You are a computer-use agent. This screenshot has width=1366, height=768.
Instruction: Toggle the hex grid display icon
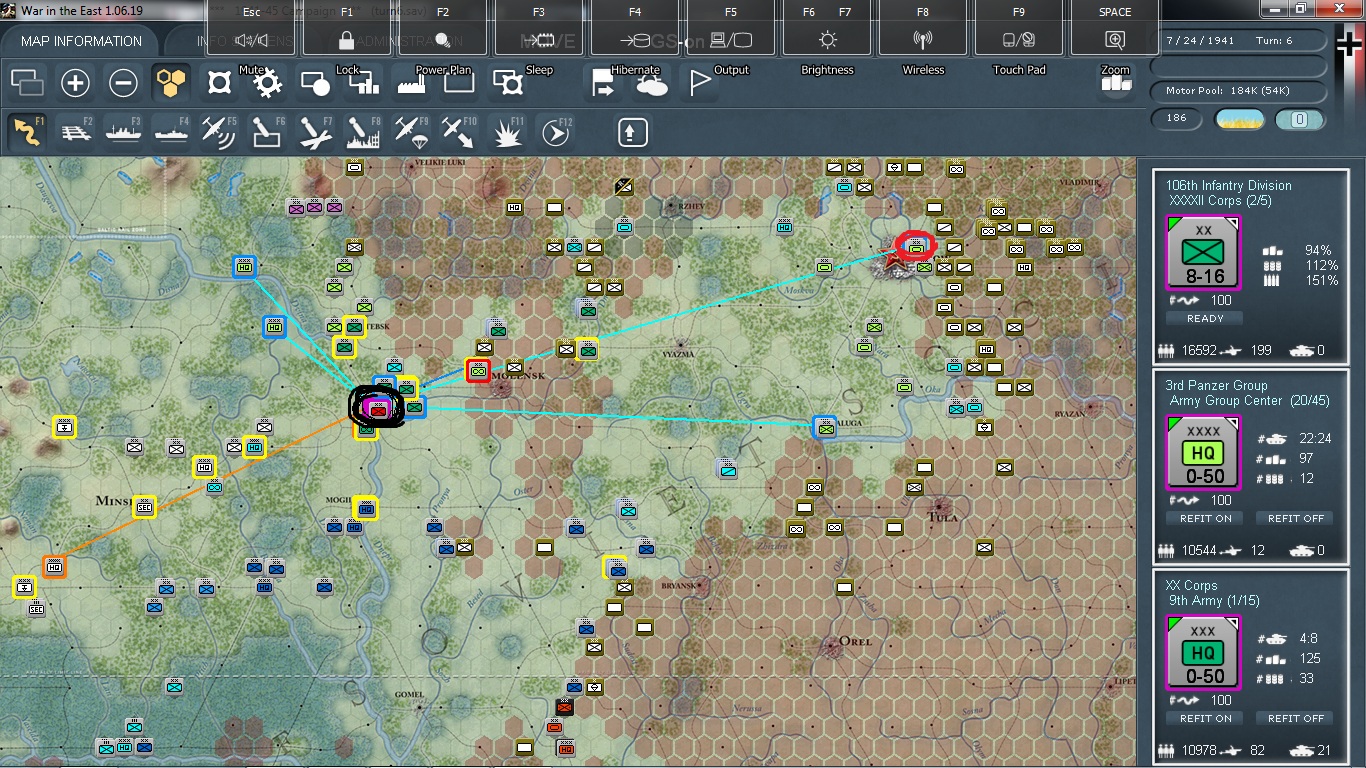click(171, 83)
